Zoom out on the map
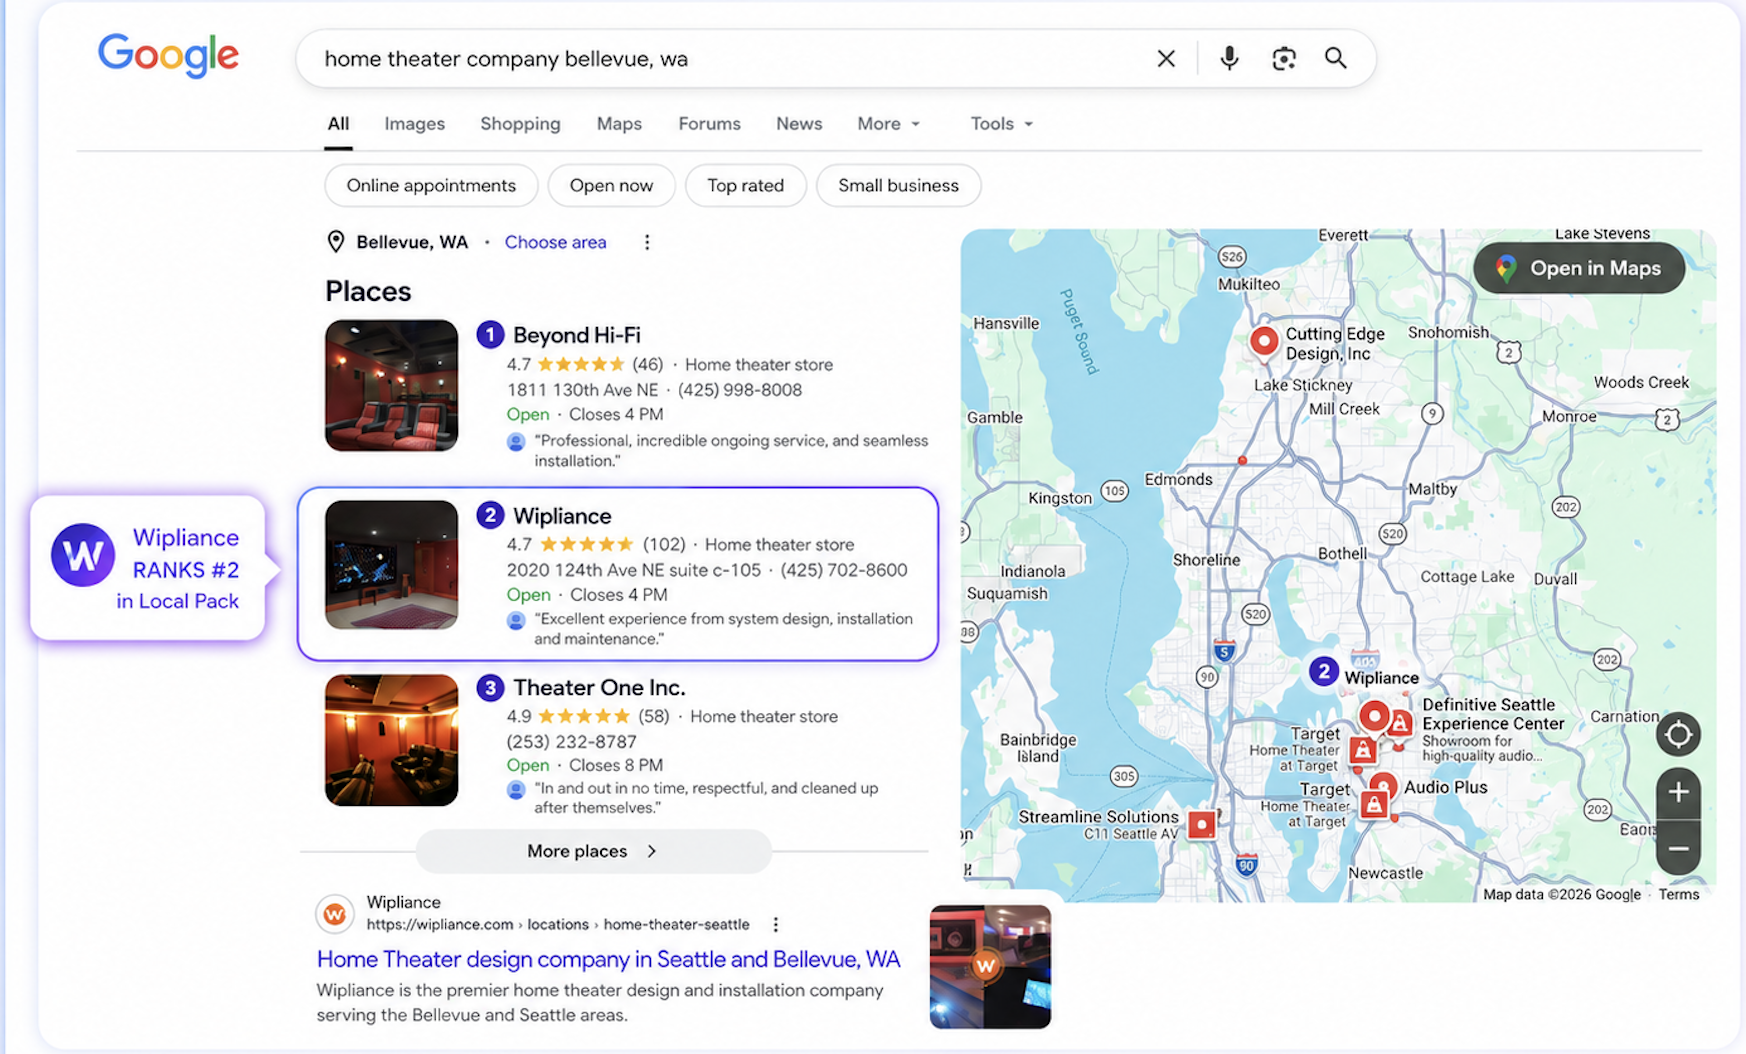1746x1054 pixels. click(1678, 849)
